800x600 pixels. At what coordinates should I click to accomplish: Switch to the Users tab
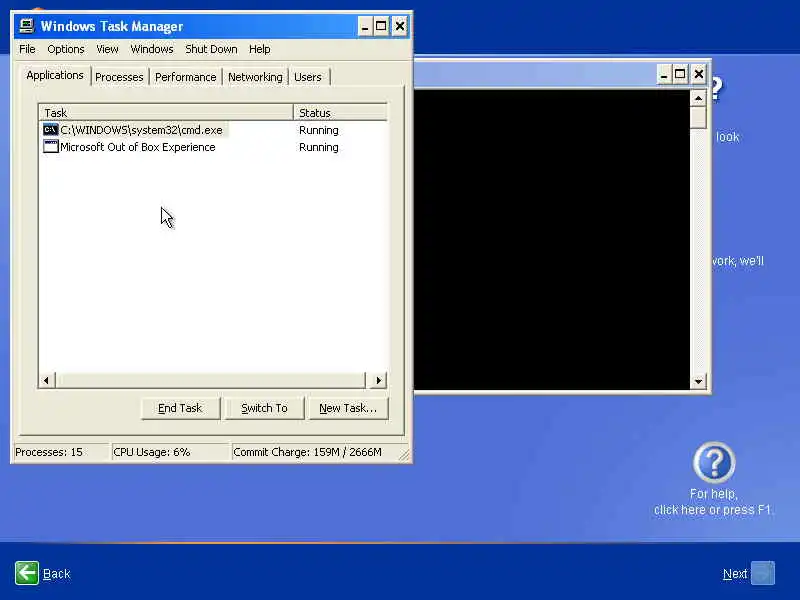tap(308, 77)
